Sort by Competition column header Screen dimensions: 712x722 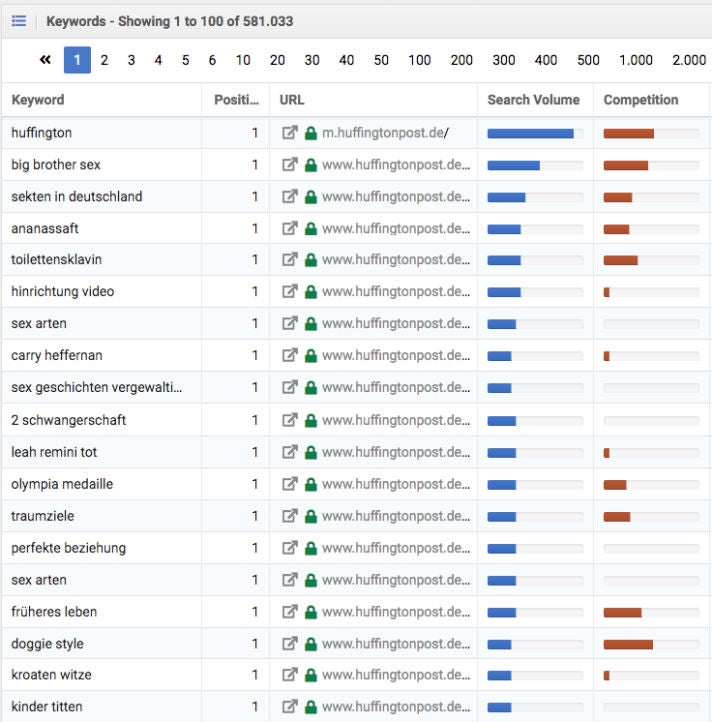640,100
